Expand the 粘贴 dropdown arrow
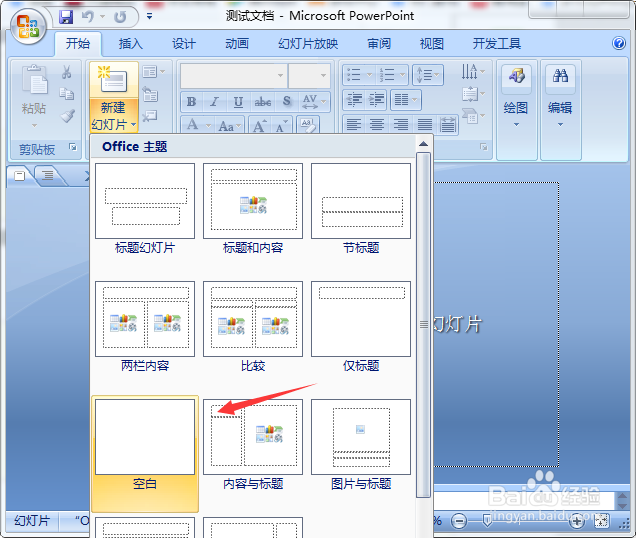This screenshot has width=636, height=538. click(x=34, y=126)
